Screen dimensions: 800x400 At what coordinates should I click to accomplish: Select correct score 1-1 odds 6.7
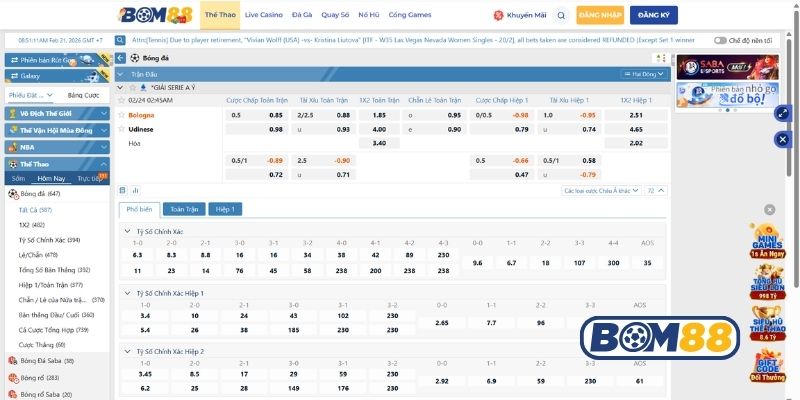coord(511,263)
